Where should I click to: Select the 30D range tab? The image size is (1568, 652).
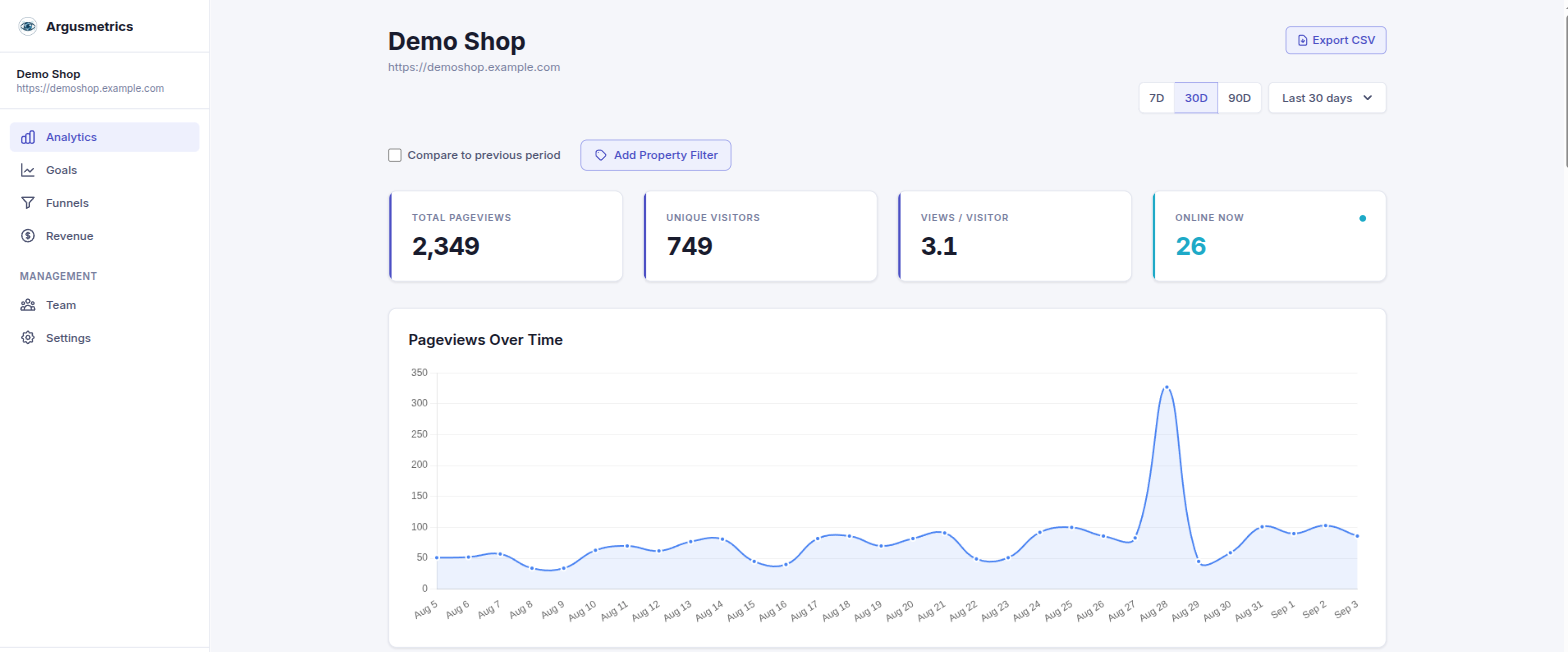pos(1196,98)
